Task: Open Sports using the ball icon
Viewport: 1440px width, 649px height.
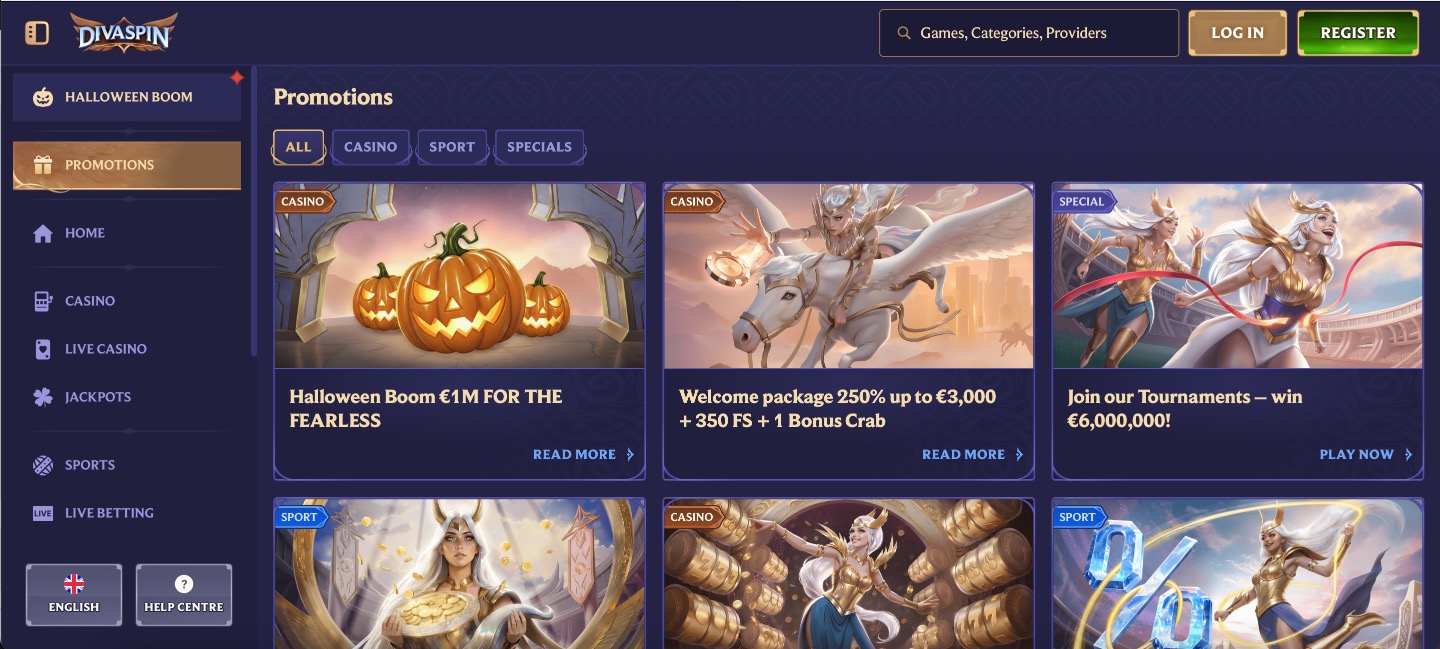Action: pos(43,465)
